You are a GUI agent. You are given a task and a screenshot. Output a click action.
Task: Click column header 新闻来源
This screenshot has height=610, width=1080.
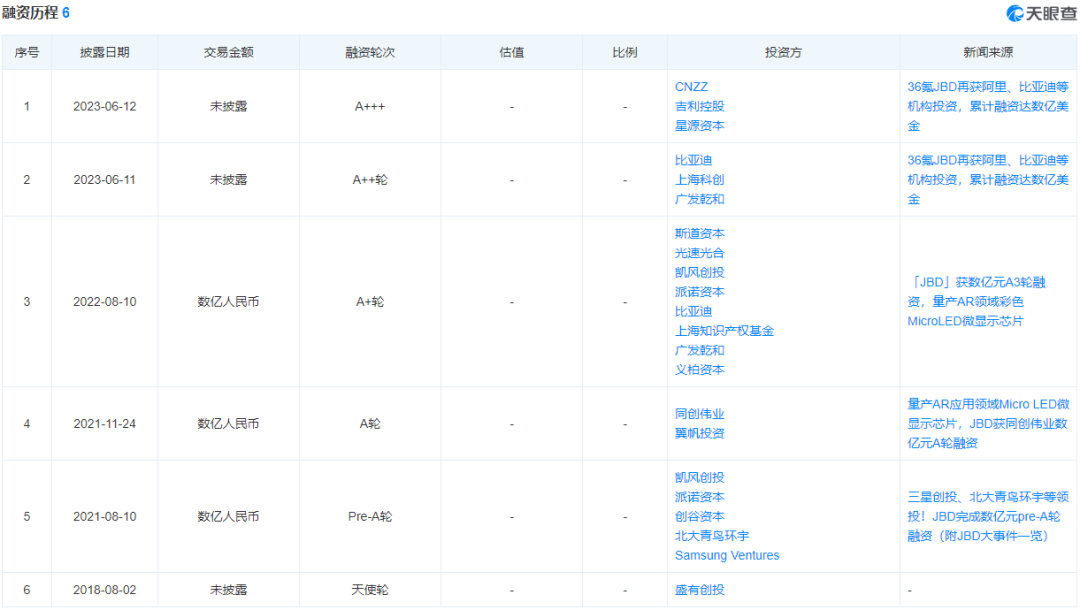point(988,52)
